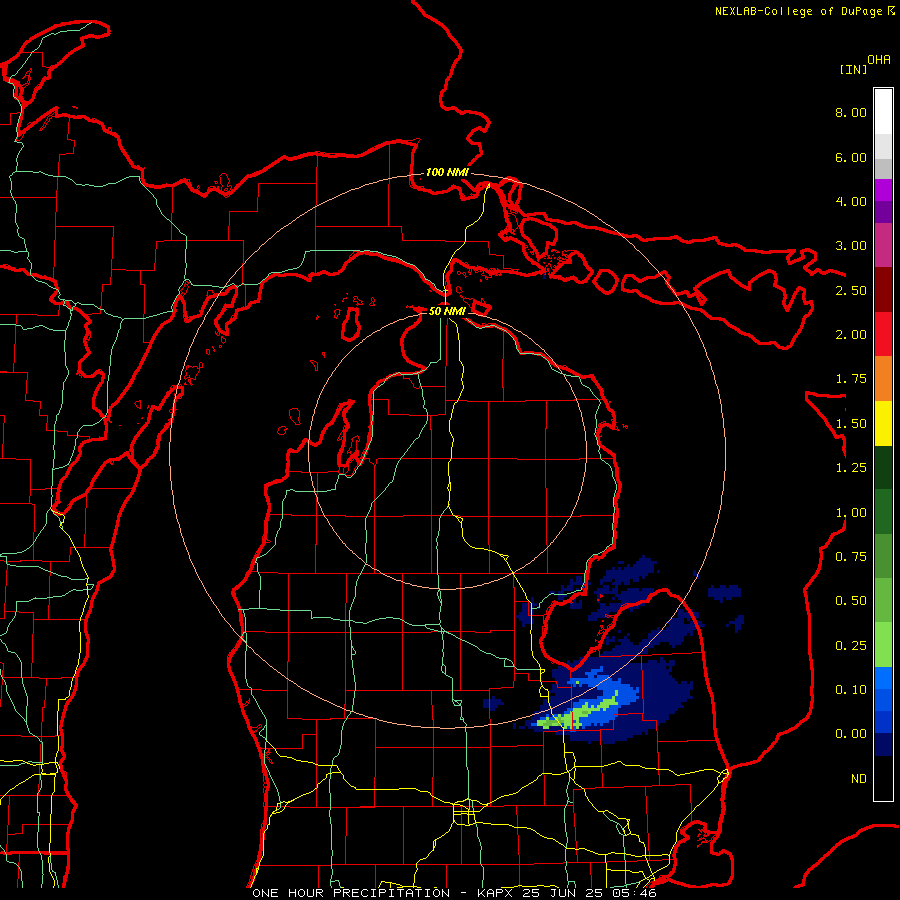The width and height of the screenshot is (900, 900).
Task: Click the OHA product label above legend
Action: pyautogui.click(x=879, y=60)
